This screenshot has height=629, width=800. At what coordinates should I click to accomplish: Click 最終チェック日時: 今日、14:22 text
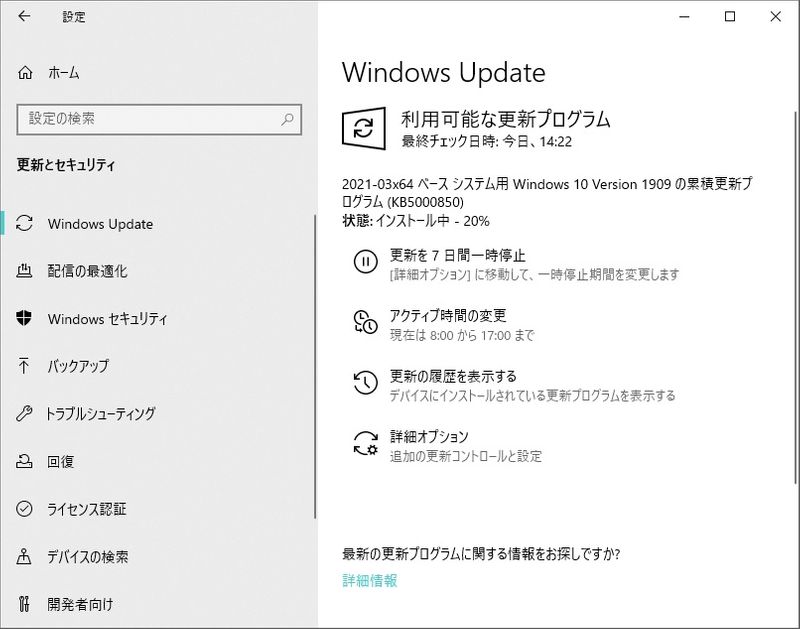[487, 141]
